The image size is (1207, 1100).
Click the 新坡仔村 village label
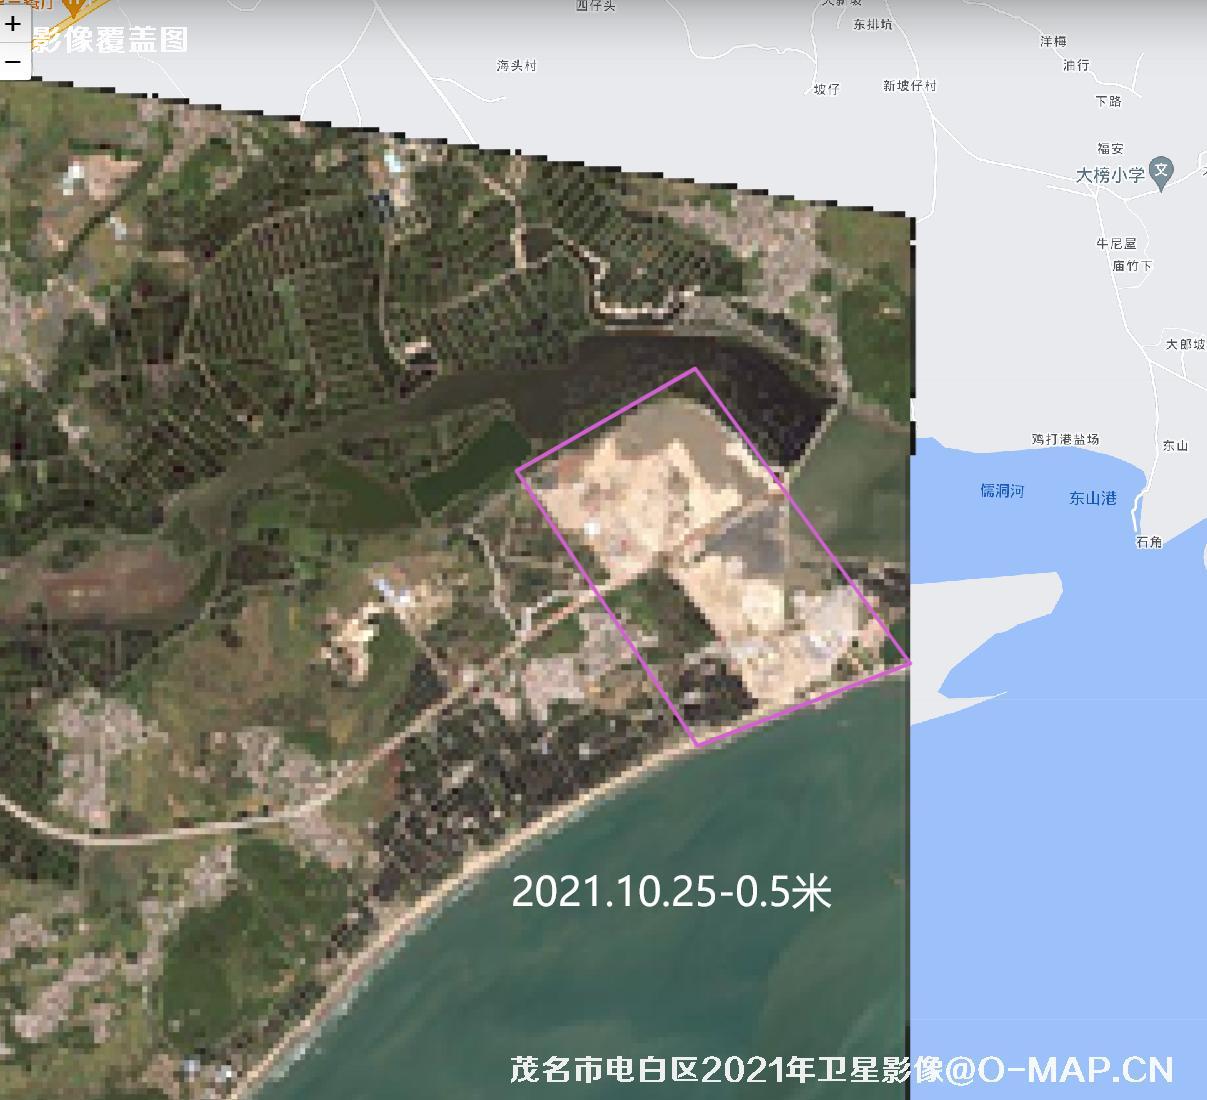[909, 86]
